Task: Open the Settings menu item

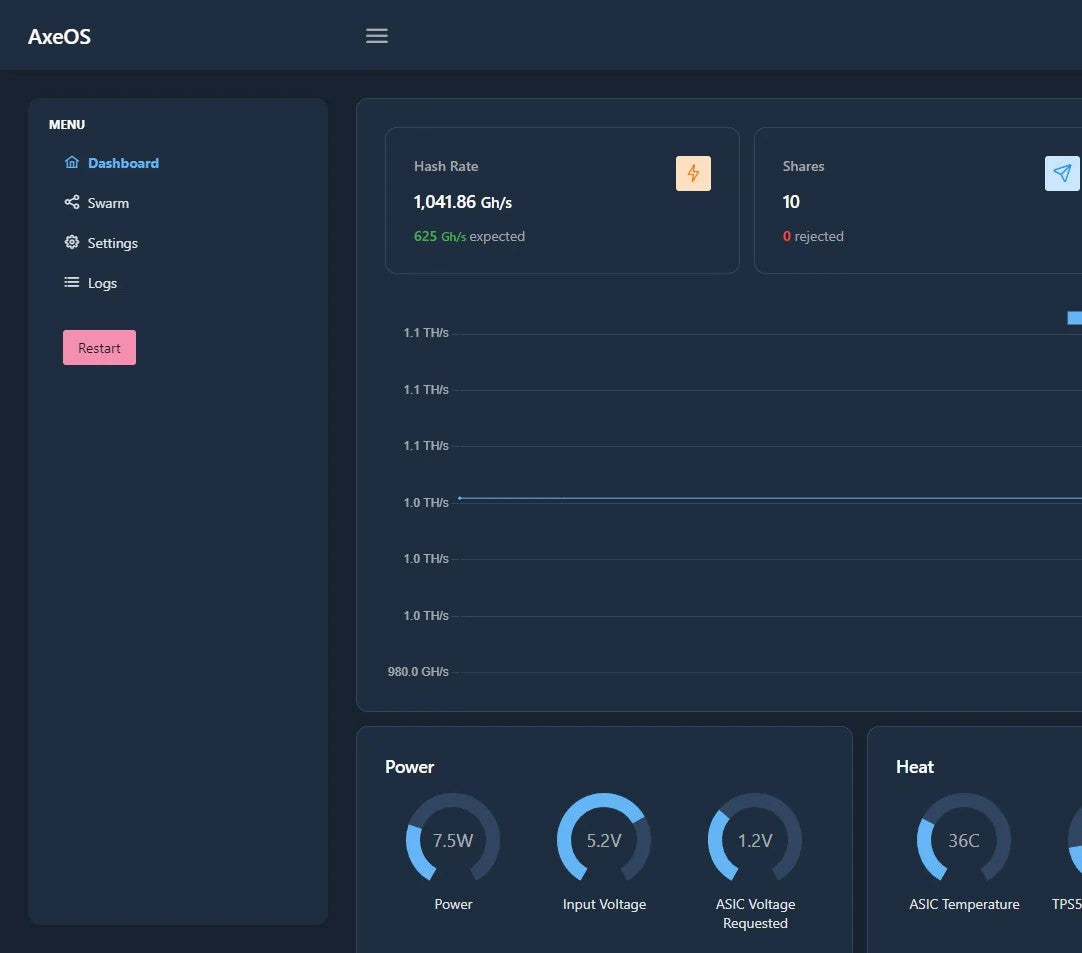Action: point(112,243)
